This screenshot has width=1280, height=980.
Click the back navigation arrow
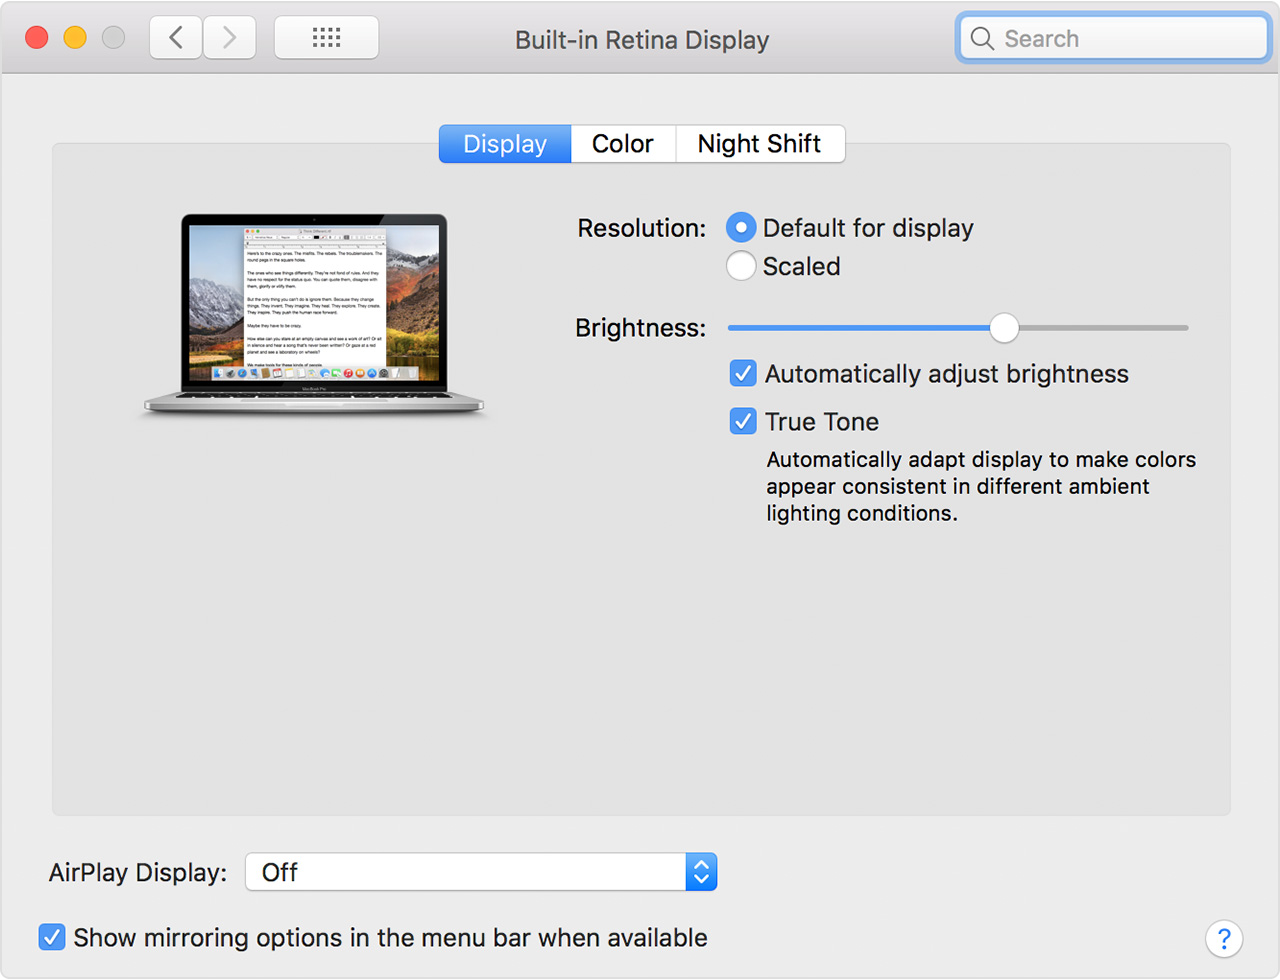tap(175, 37)
